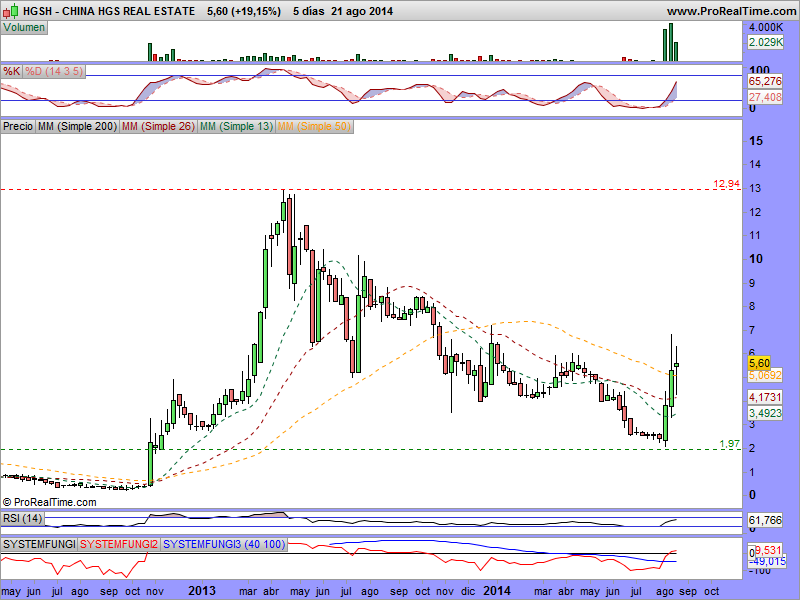Click the 2013 year label on the time axis
800x600 pixels.
point(202,591)
